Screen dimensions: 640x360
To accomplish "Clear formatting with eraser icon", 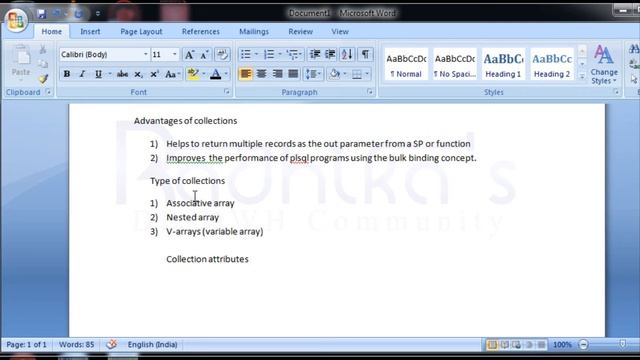I will coord(222,55).
